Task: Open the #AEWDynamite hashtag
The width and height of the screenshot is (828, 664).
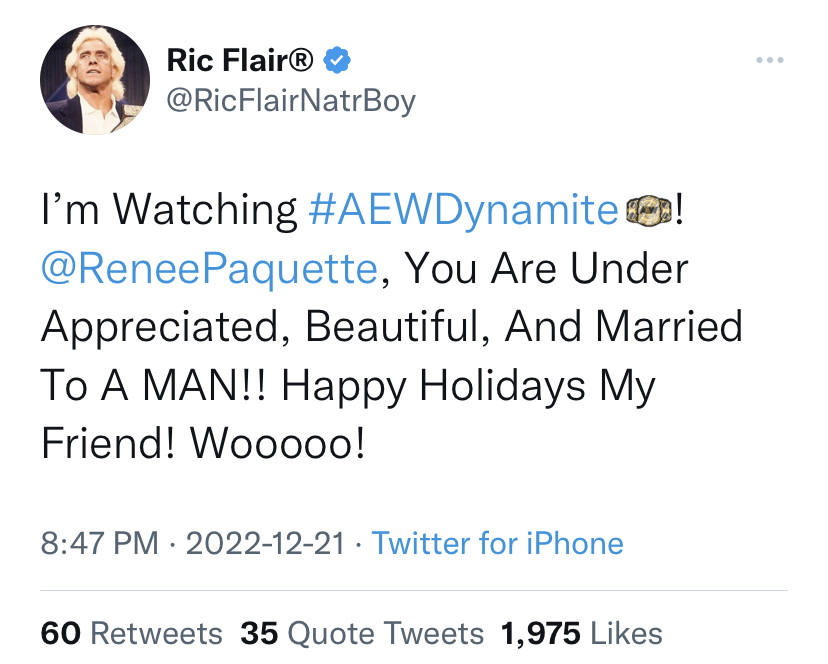Action: click(x=464, y=210)
